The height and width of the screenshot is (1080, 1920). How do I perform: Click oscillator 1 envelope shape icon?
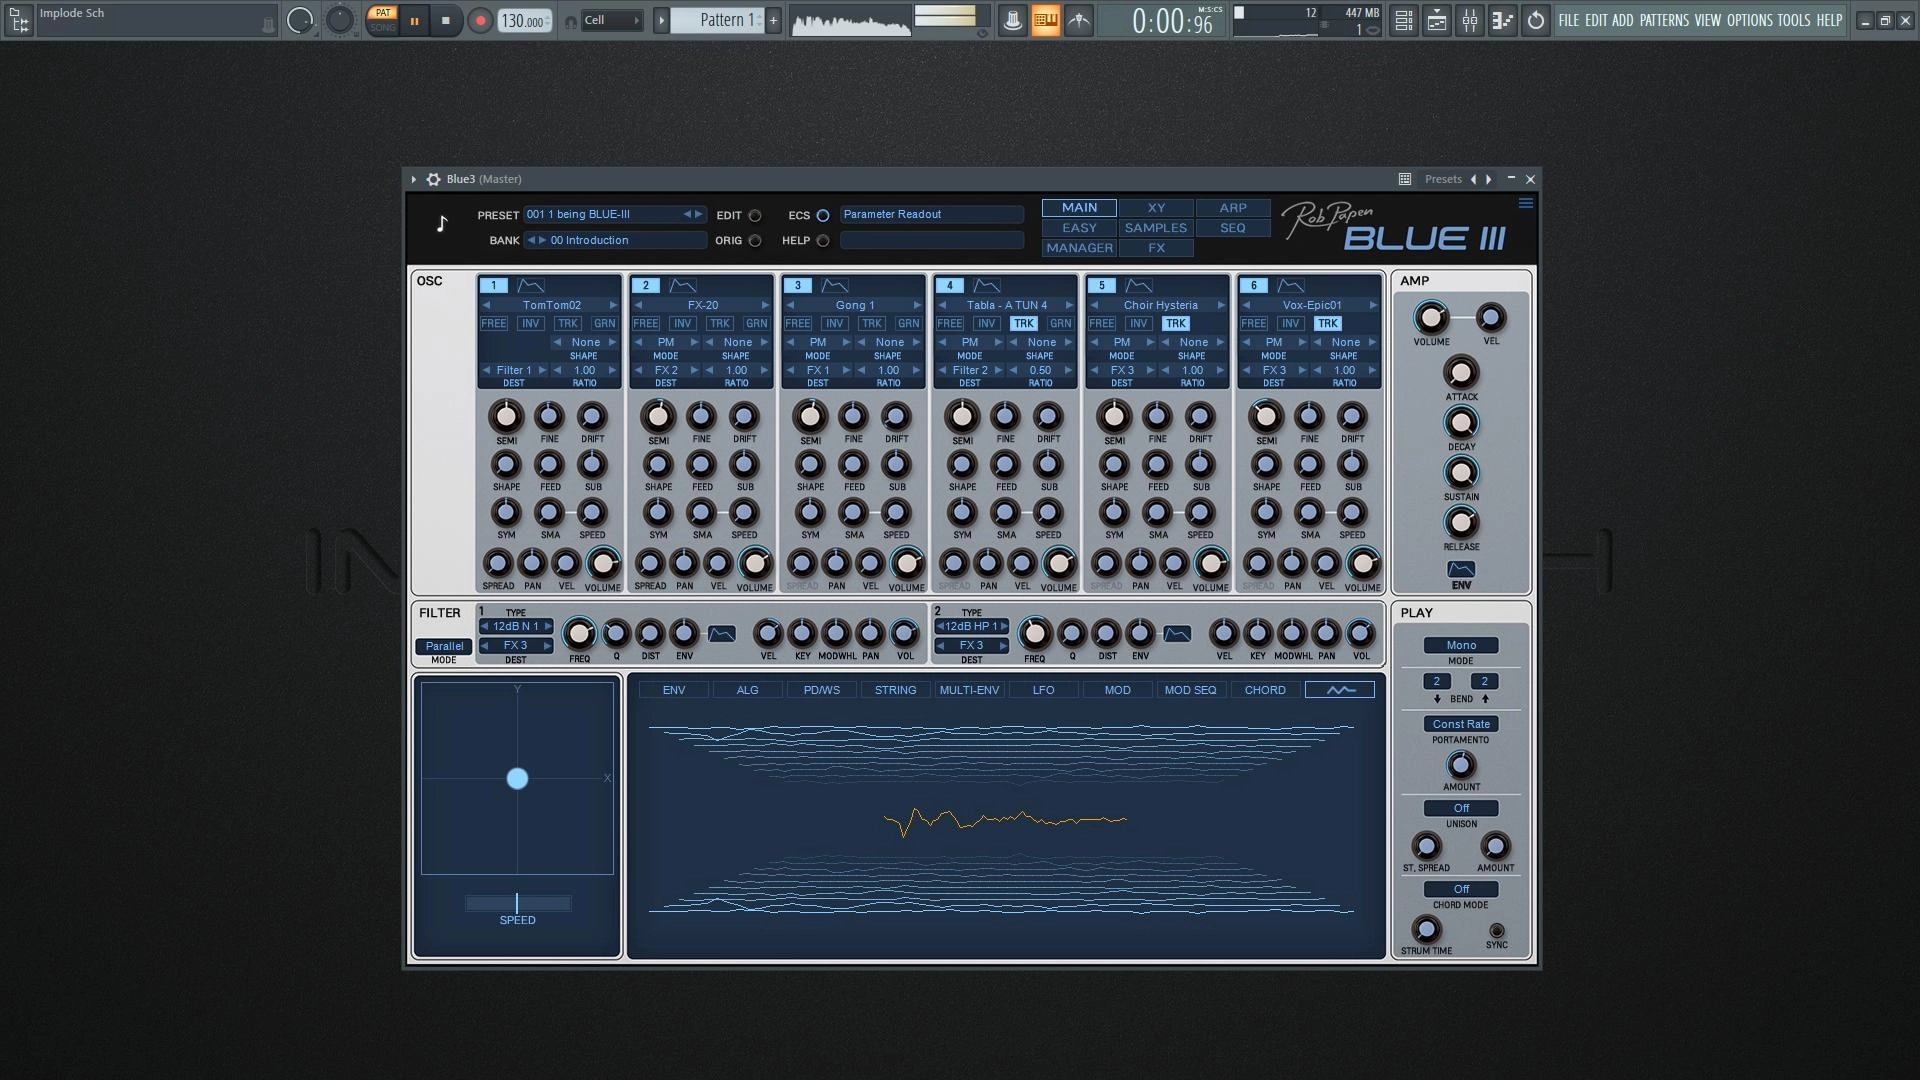click(531, 285)
